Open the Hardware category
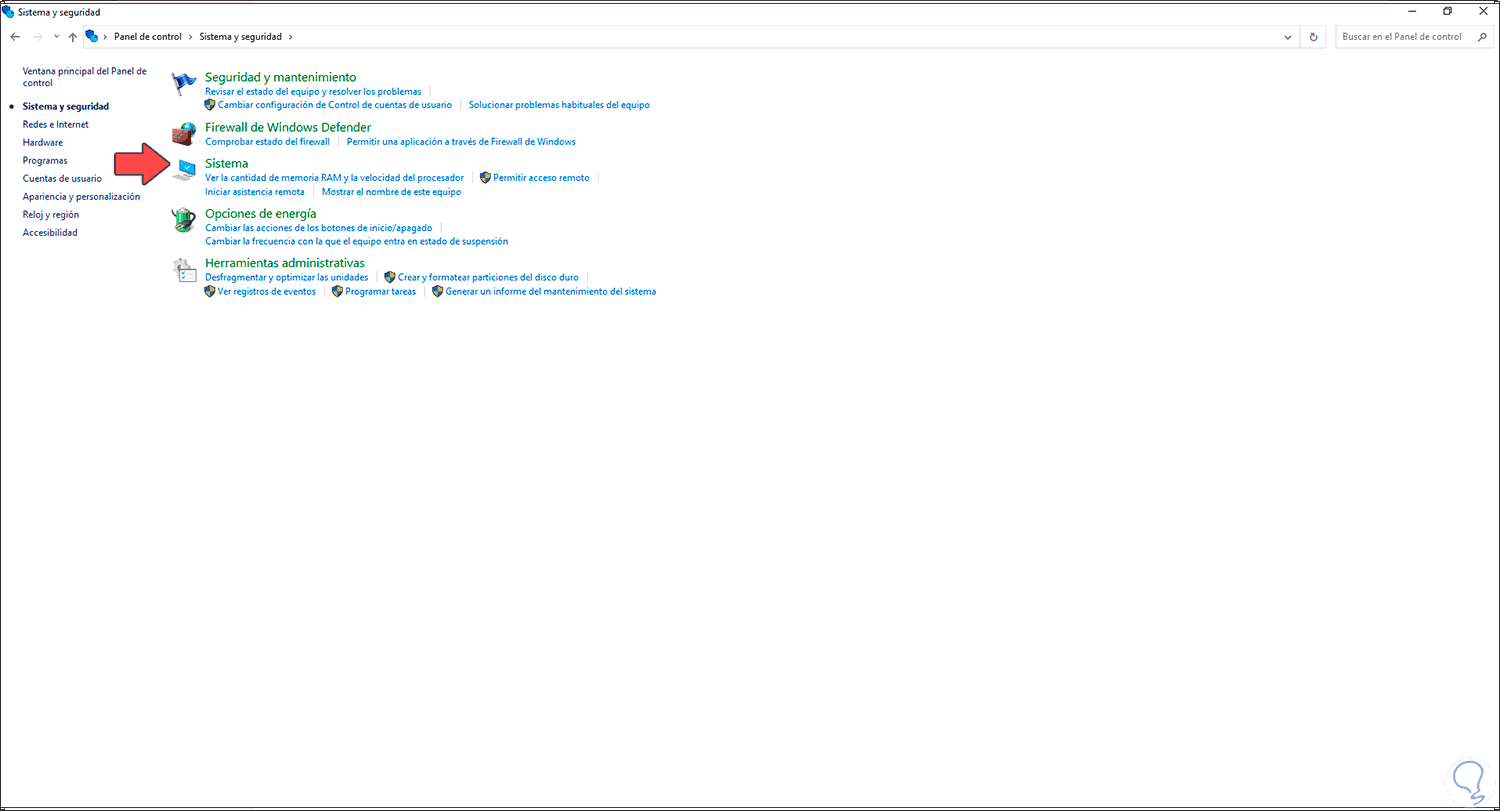This screenshot has height=811, width=1500. click(43, 143)
